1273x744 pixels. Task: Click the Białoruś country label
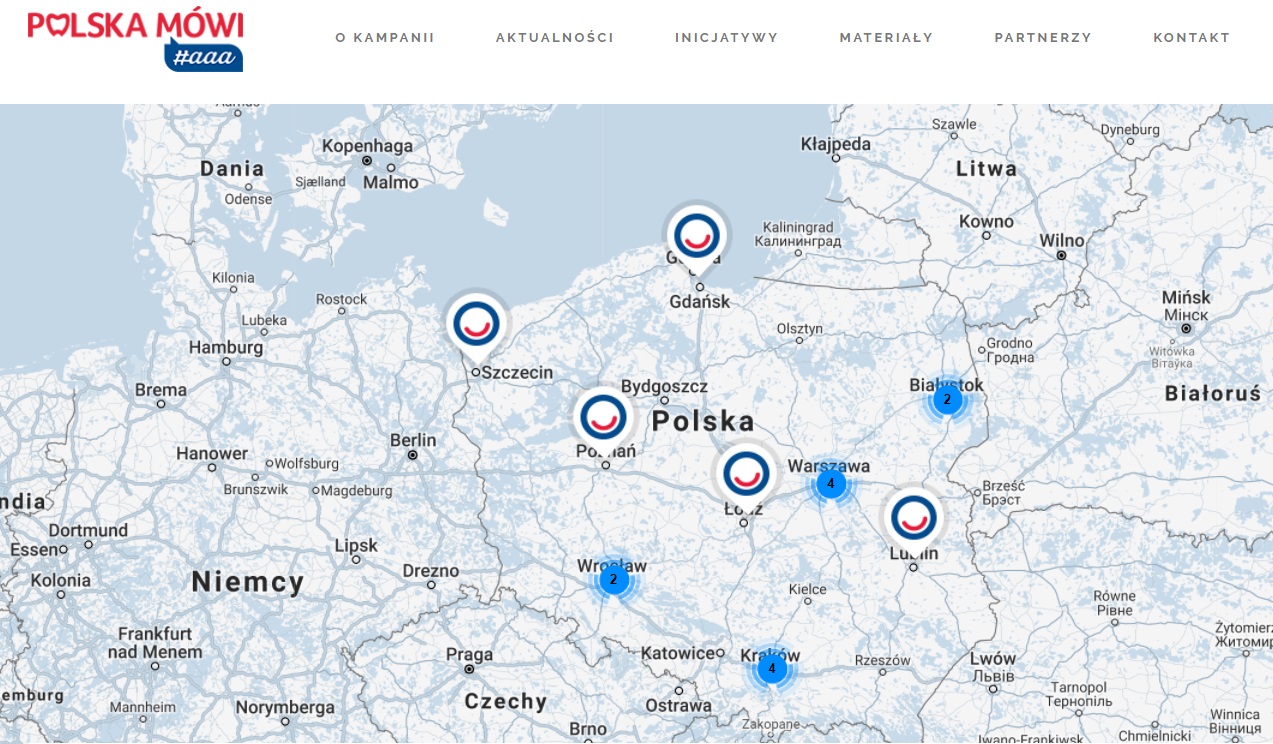[x=1213, y=394]
